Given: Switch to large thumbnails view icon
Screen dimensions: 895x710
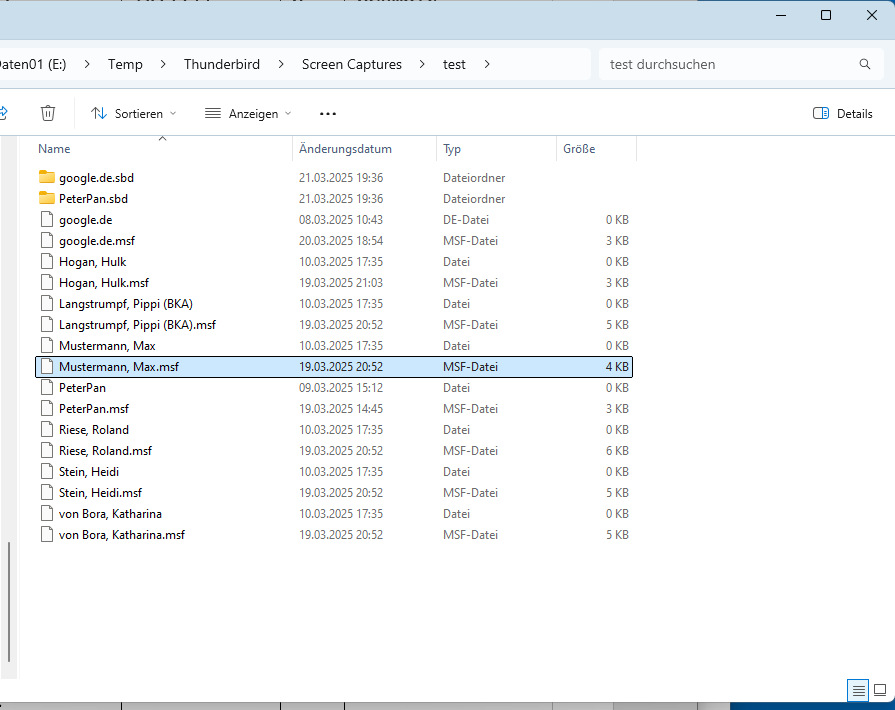Looking at the screenshot, I should [880, 690].
